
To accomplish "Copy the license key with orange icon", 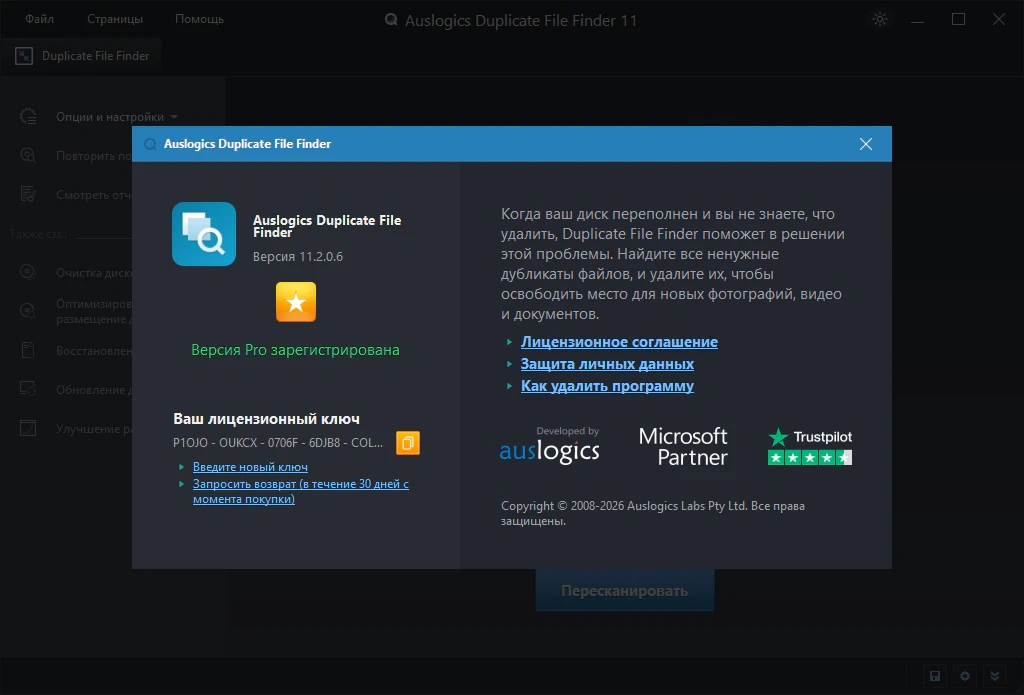I will pos(408,443).
